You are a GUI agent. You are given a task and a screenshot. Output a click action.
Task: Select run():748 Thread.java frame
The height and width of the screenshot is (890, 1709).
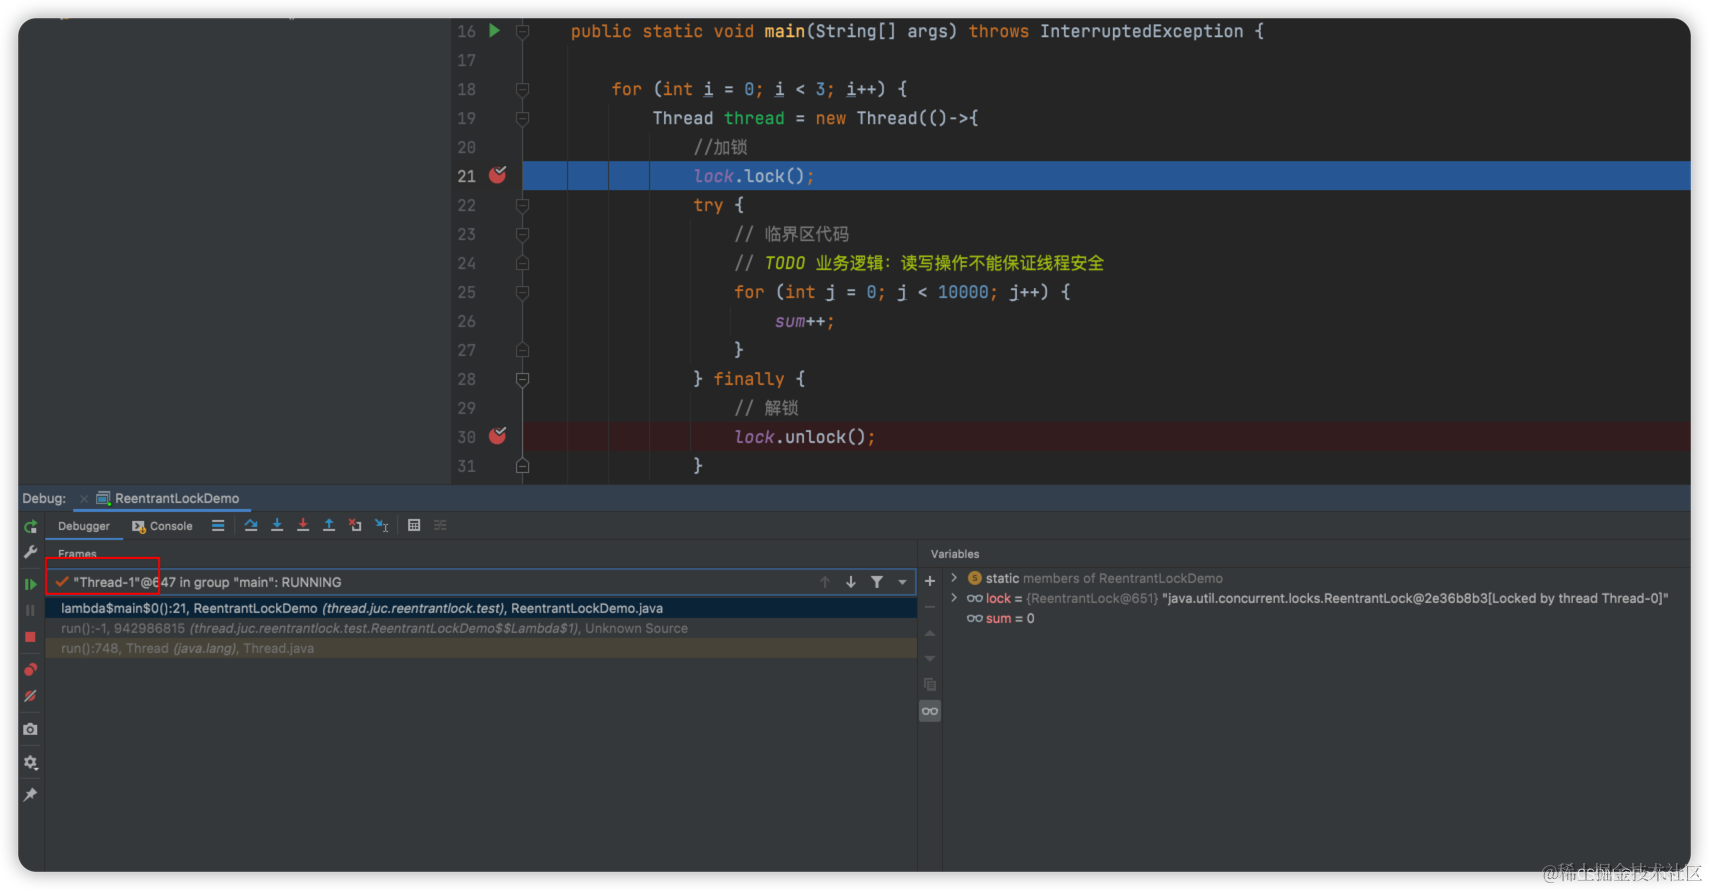pos(481,648)
